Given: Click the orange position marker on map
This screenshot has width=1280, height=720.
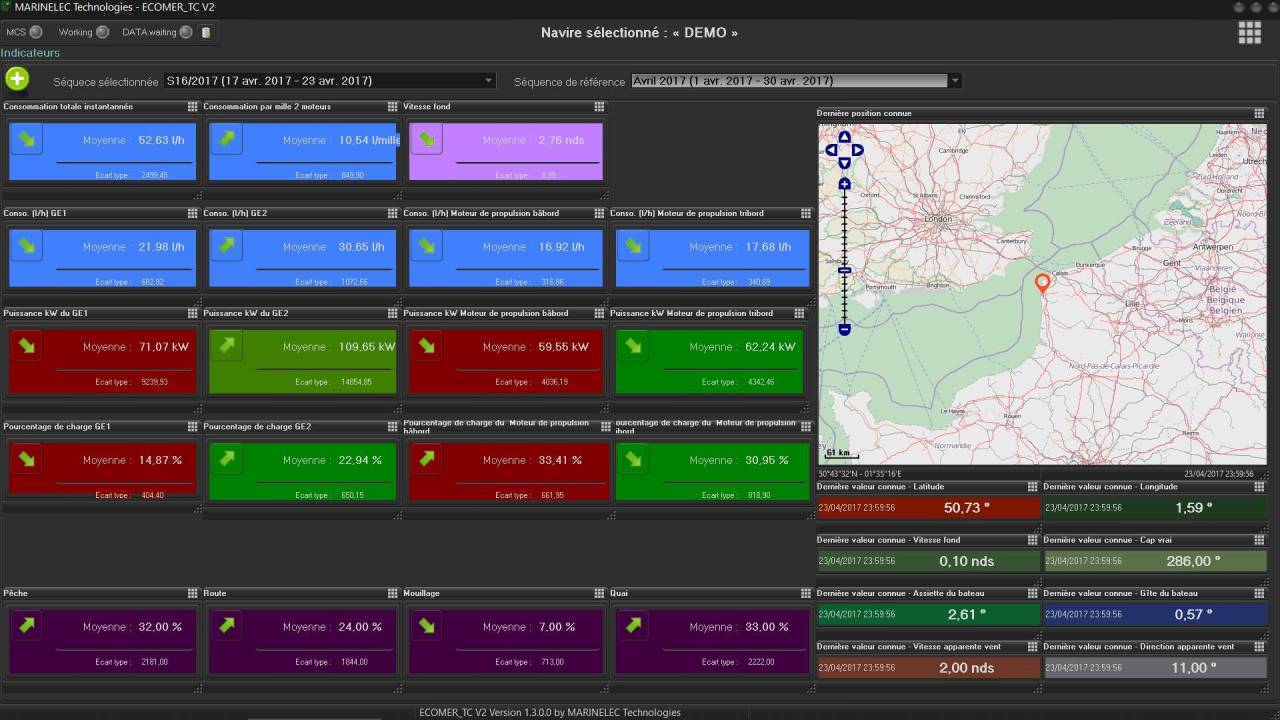Looking at the screenshot, I should click(1042, 283).
